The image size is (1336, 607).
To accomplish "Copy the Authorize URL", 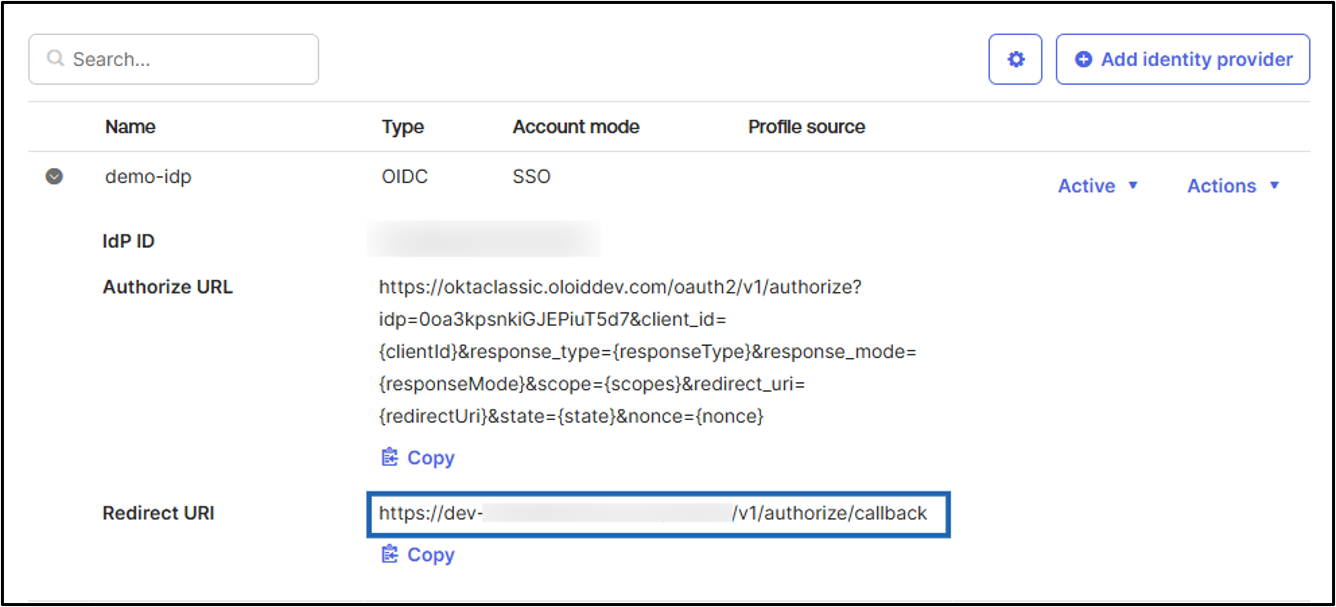I will (418, 458).
